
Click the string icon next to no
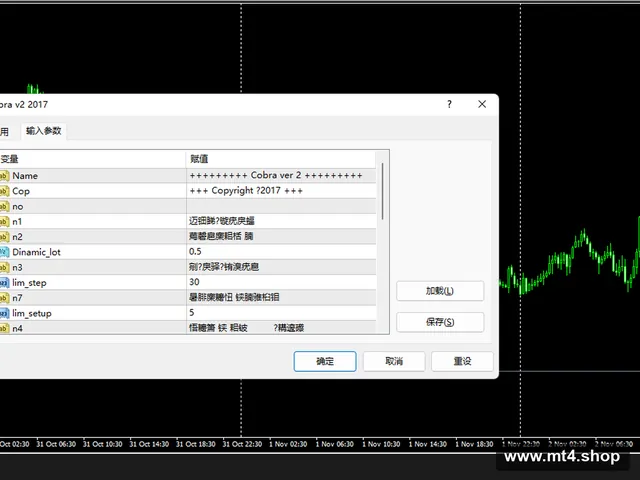point(4,206)
